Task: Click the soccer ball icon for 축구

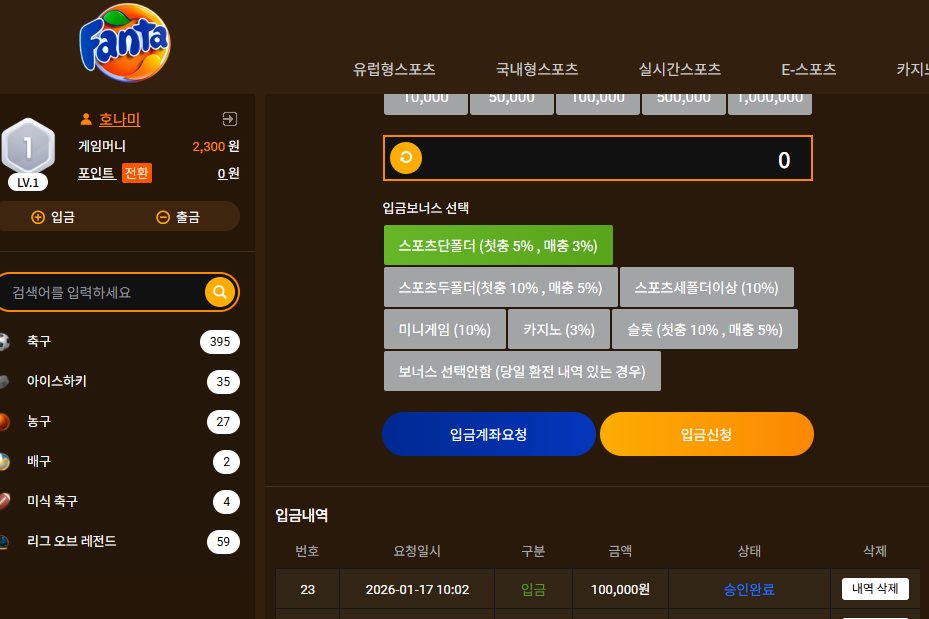Action: tap(4, 342)
